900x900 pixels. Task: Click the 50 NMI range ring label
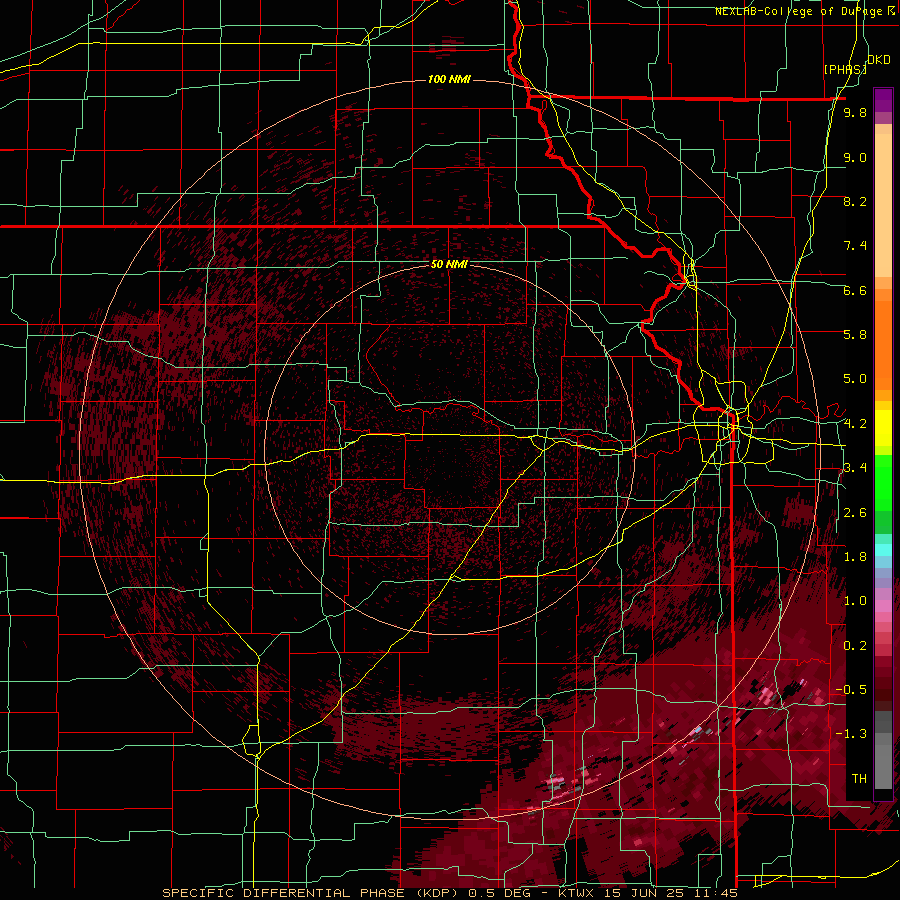[449, 264]
